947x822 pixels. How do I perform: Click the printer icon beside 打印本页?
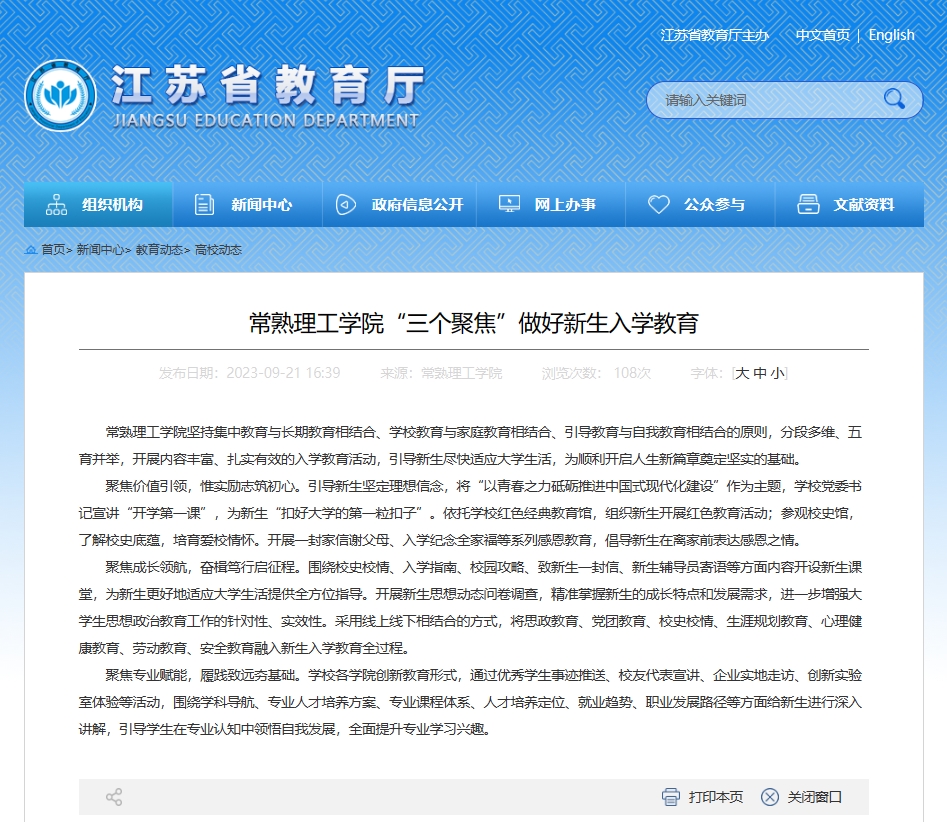coord(671,797)
